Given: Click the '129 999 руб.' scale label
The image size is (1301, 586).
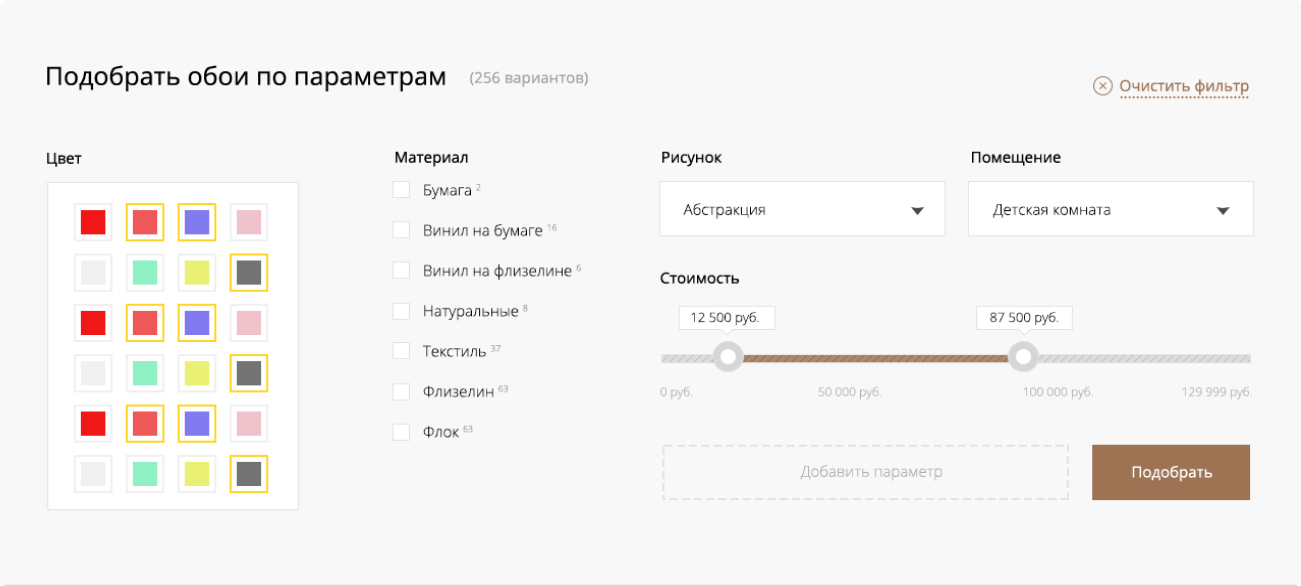Looking at the screenshot, I should pyautogui.click(x=1216, y=393).
